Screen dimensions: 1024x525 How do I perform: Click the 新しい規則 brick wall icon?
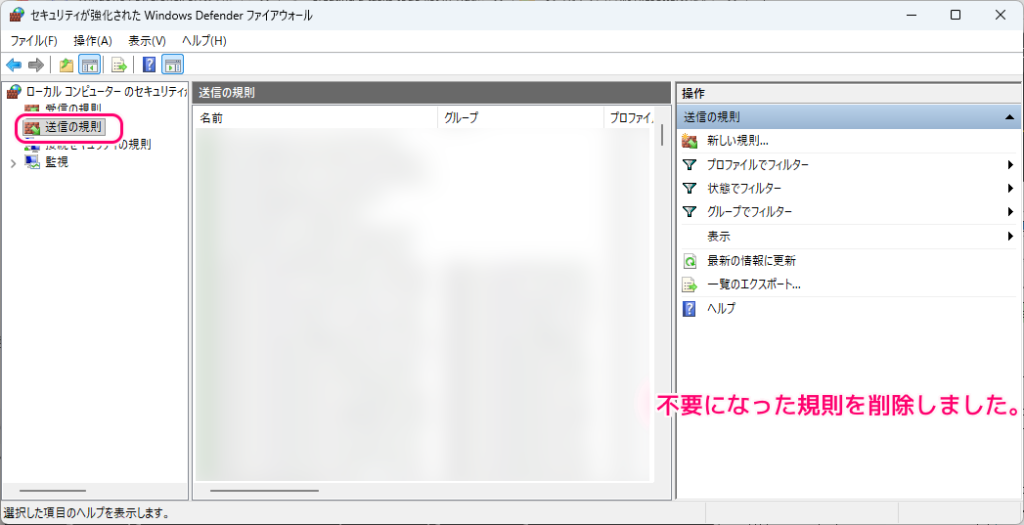point(689,140)
